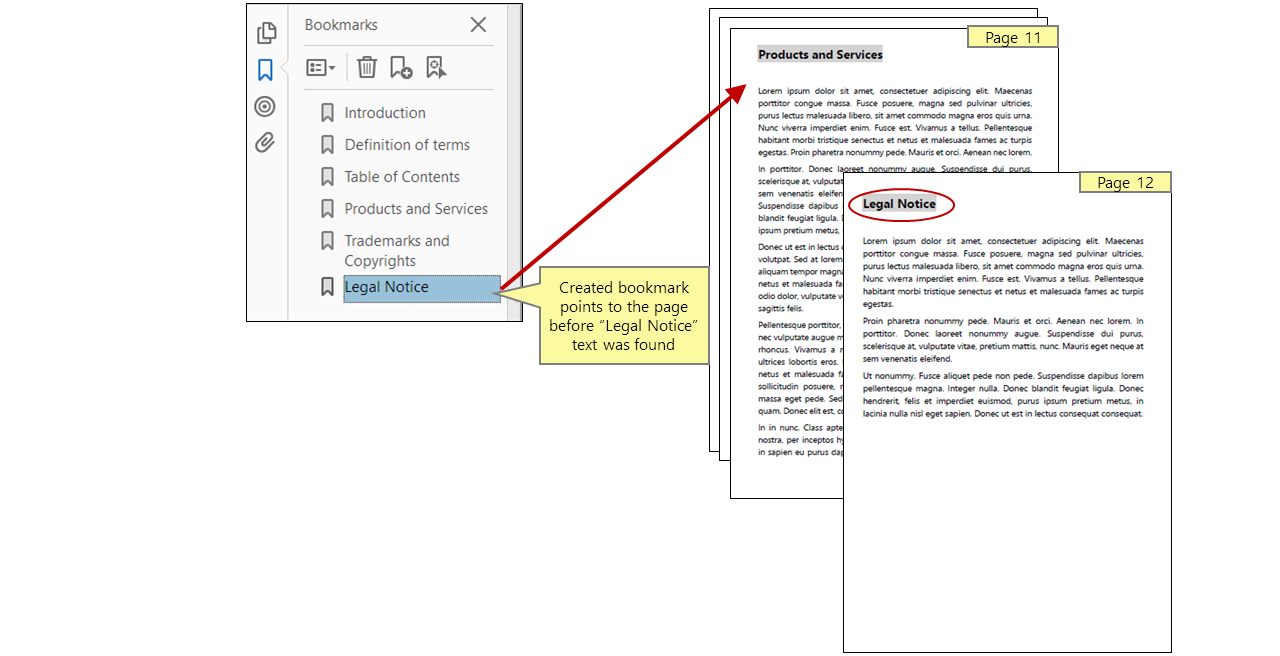Add a new bookmark with the new-bookmark icon
This screenshot has height=656, width=1280.
402,67
